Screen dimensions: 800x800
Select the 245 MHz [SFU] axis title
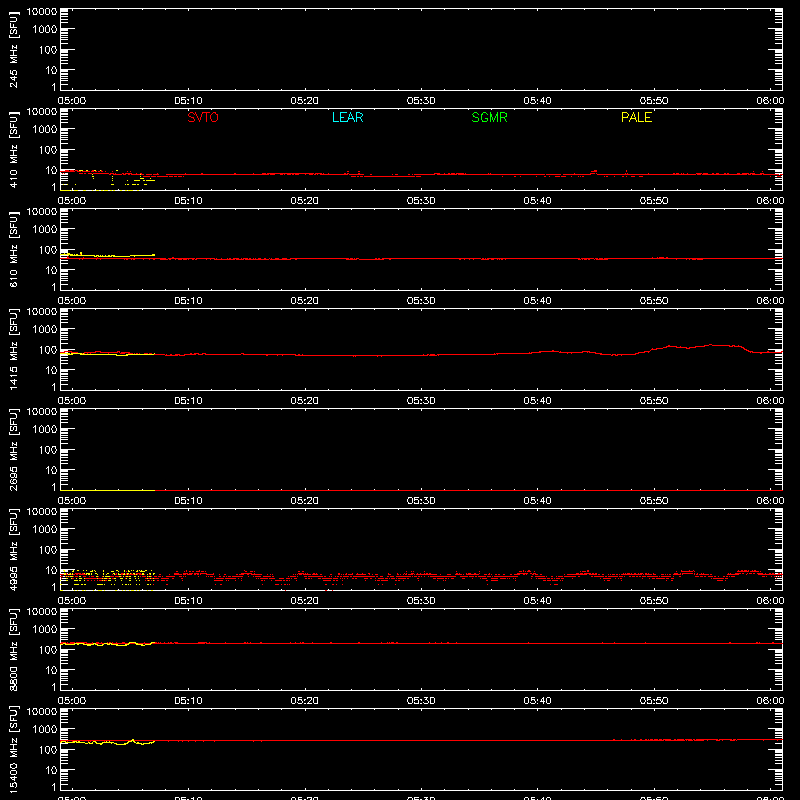pos(13,49)
